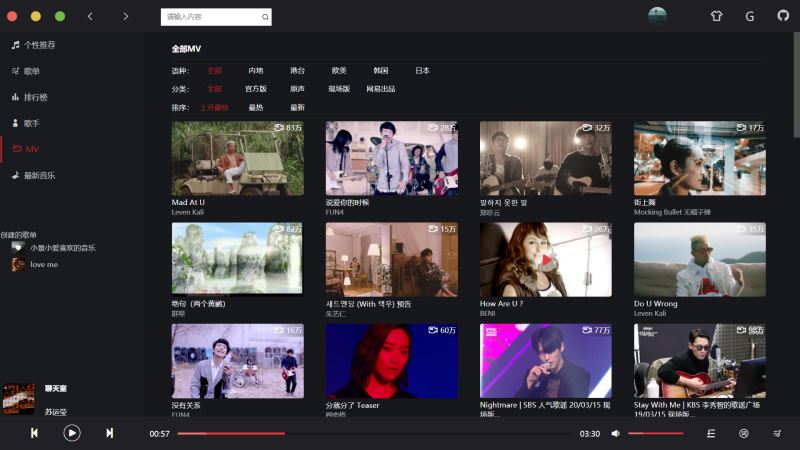Image resolution: width=800 pixels, height=450 pixels.
Task: Filter category by 原声
Action: point(297,89)
